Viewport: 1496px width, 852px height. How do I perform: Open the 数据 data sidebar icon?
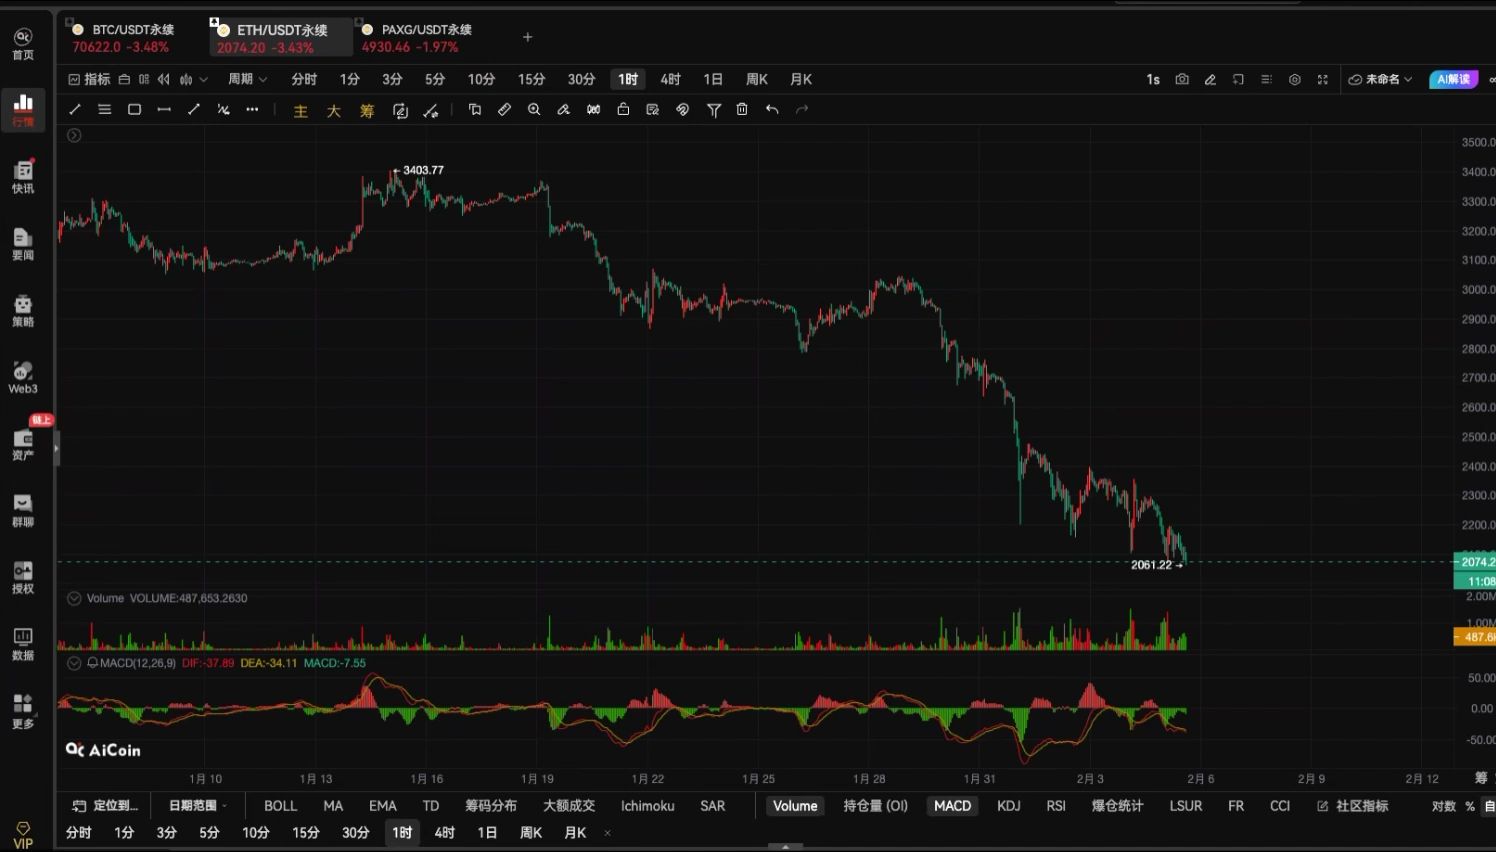pyautogui.click(x=23, y=645)
